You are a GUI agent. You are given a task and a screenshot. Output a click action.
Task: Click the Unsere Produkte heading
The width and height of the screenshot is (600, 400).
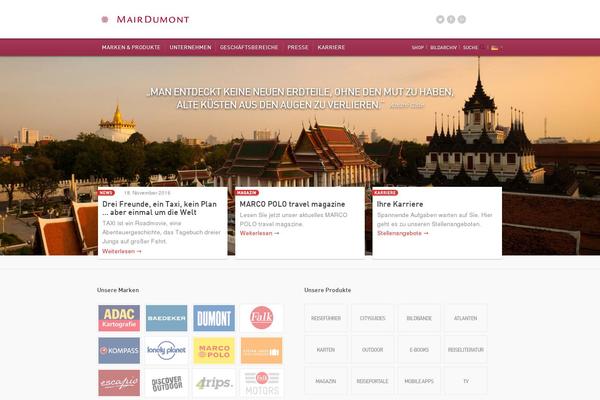[328, 290]
